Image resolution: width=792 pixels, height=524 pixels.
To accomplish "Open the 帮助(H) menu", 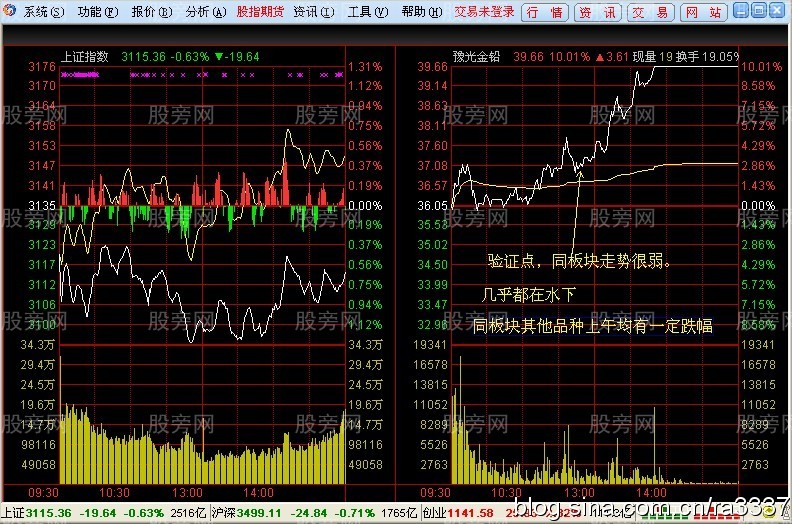I will click(x=421, y=11).
